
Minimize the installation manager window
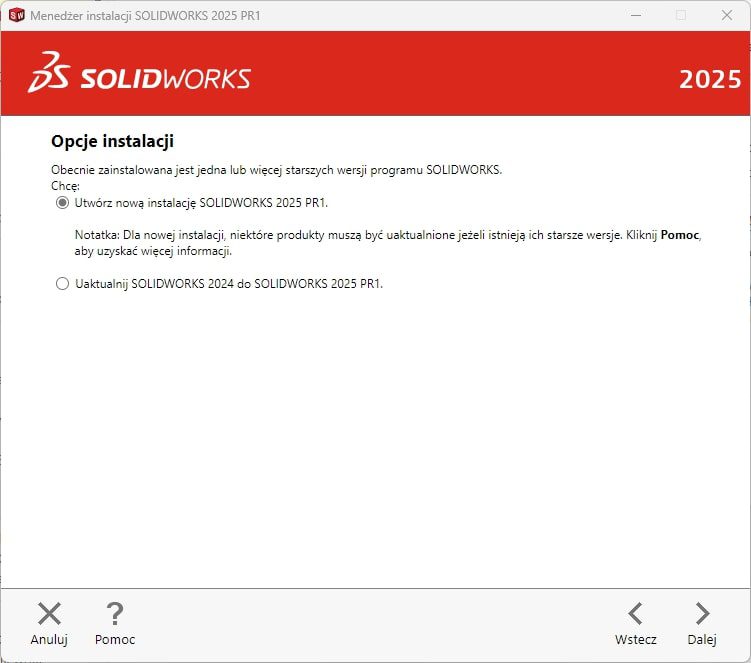tap(636, 15)
